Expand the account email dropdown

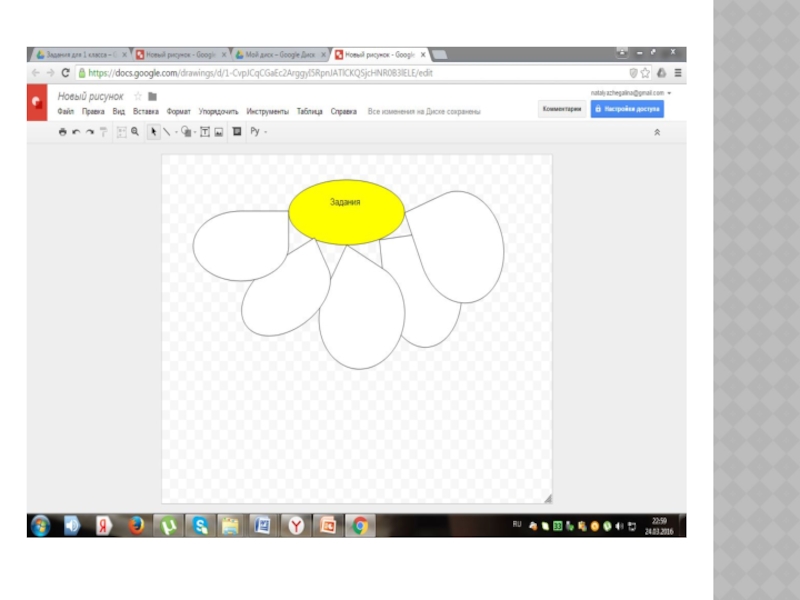point(669,93)
